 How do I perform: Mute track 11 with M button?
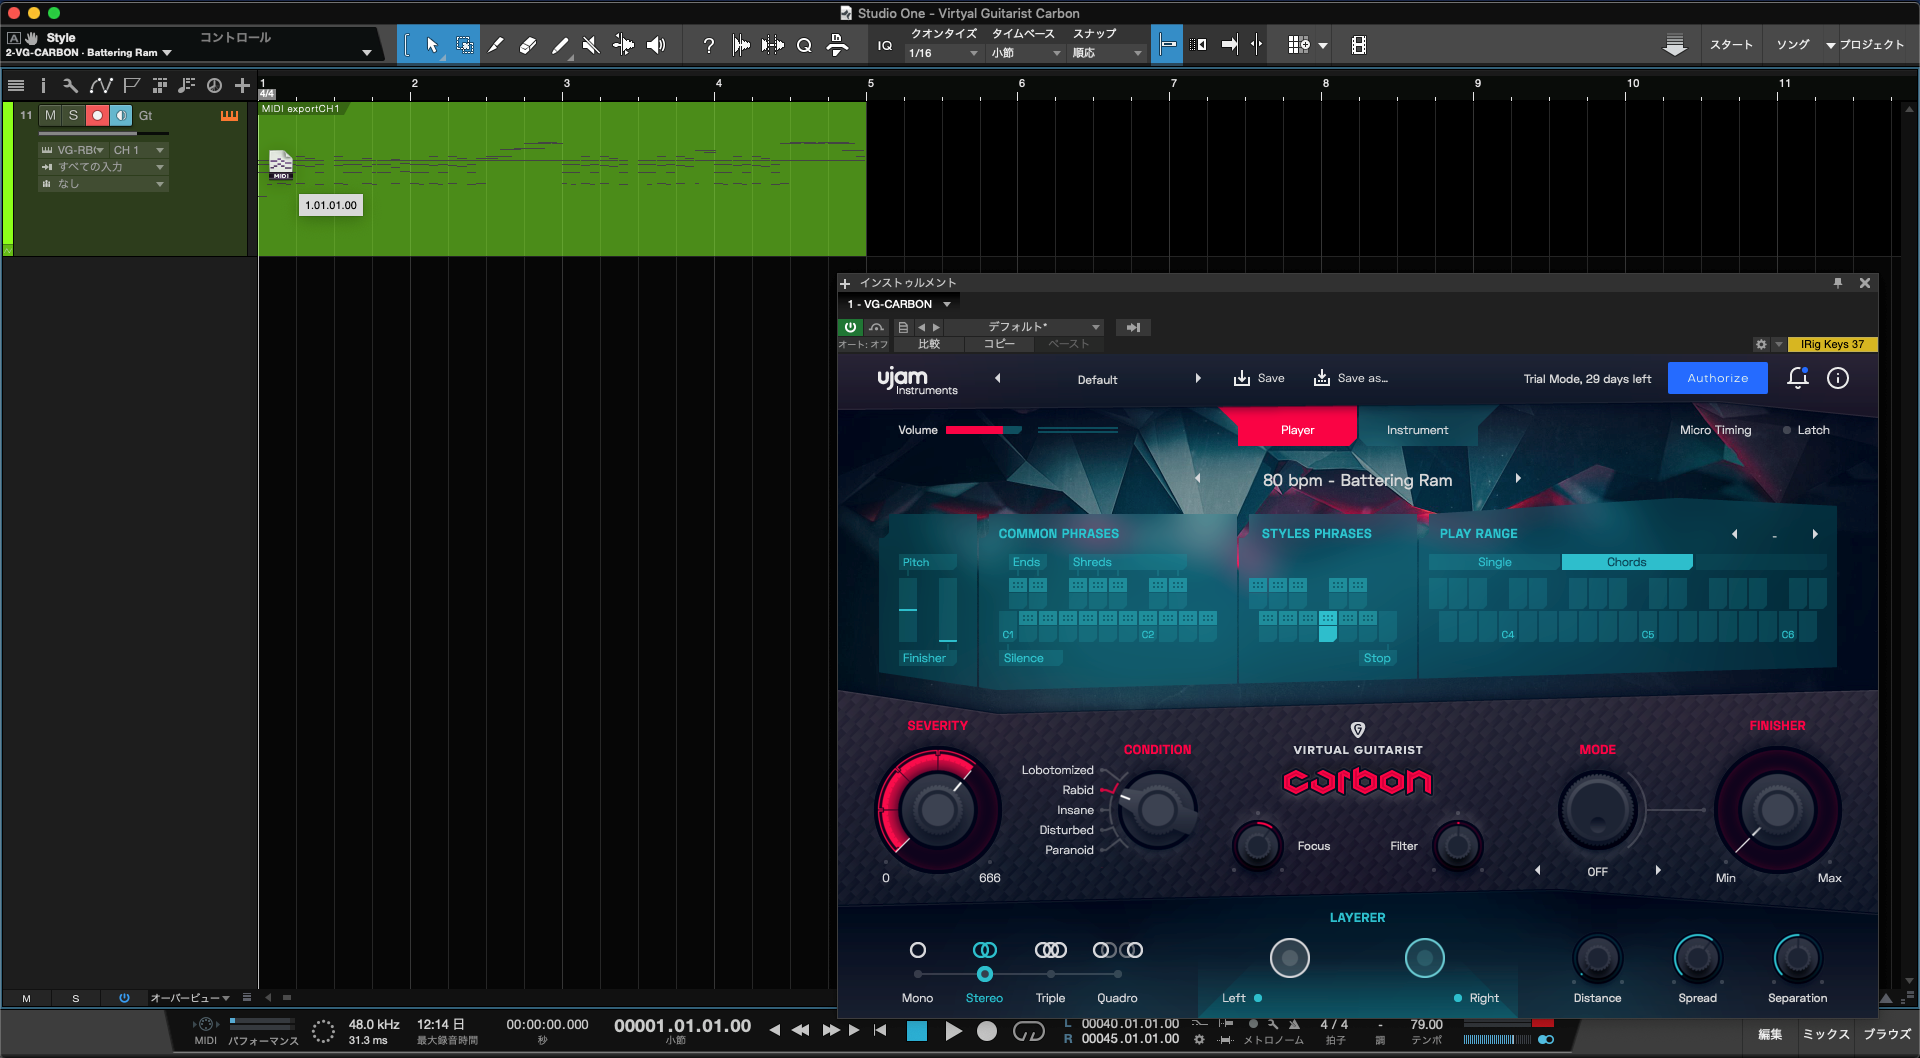point(50,116)
